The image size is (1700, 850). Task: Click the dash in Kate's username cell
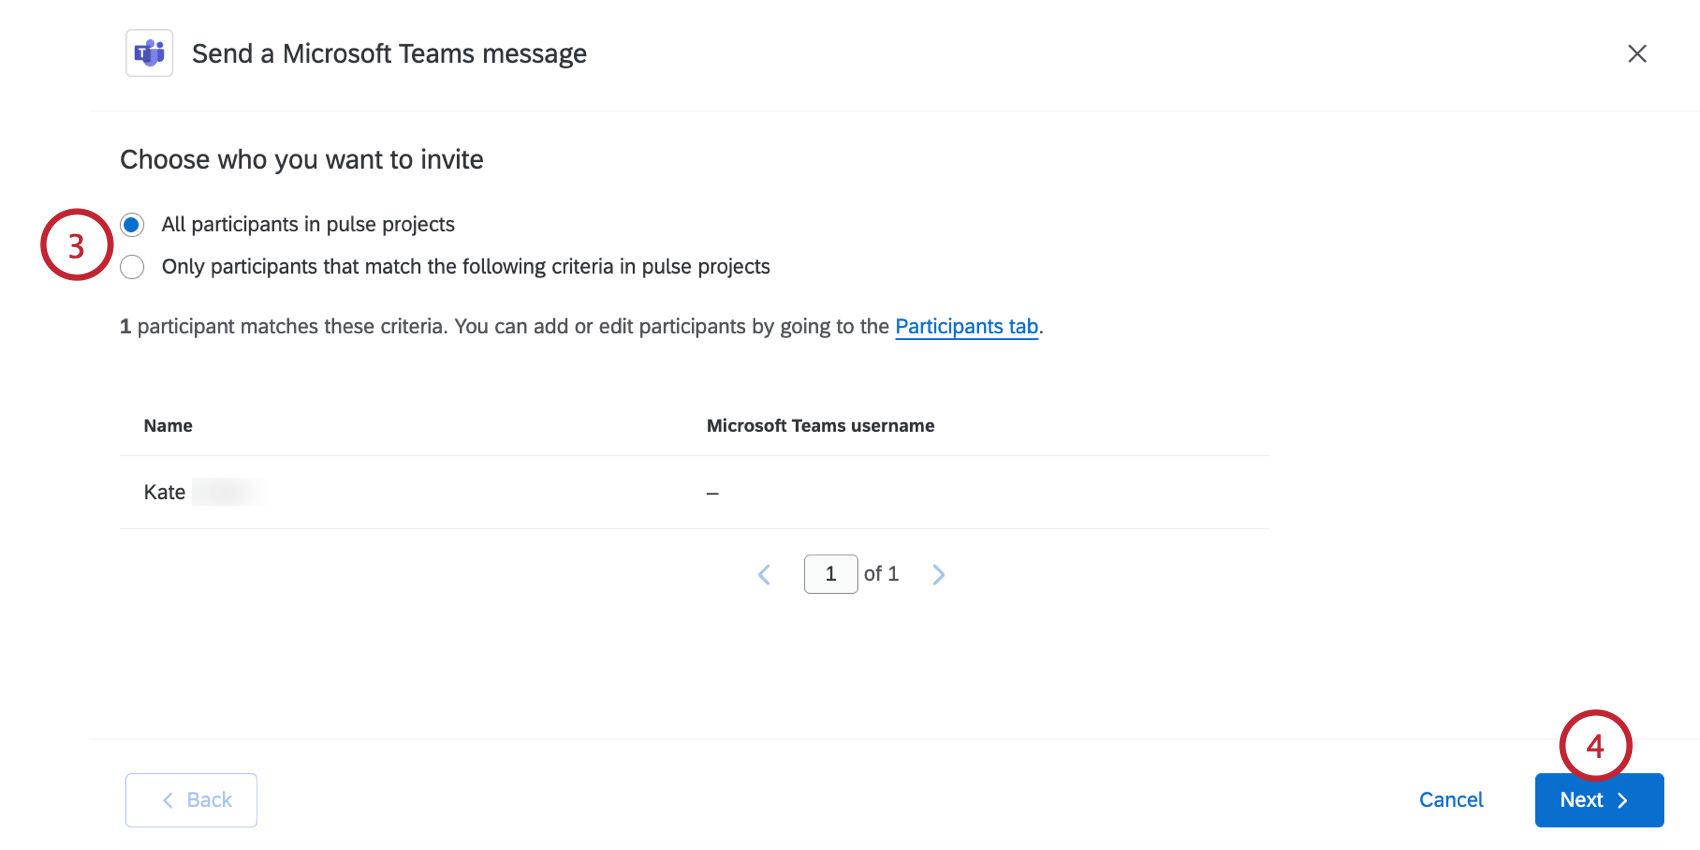coord(712,493)
